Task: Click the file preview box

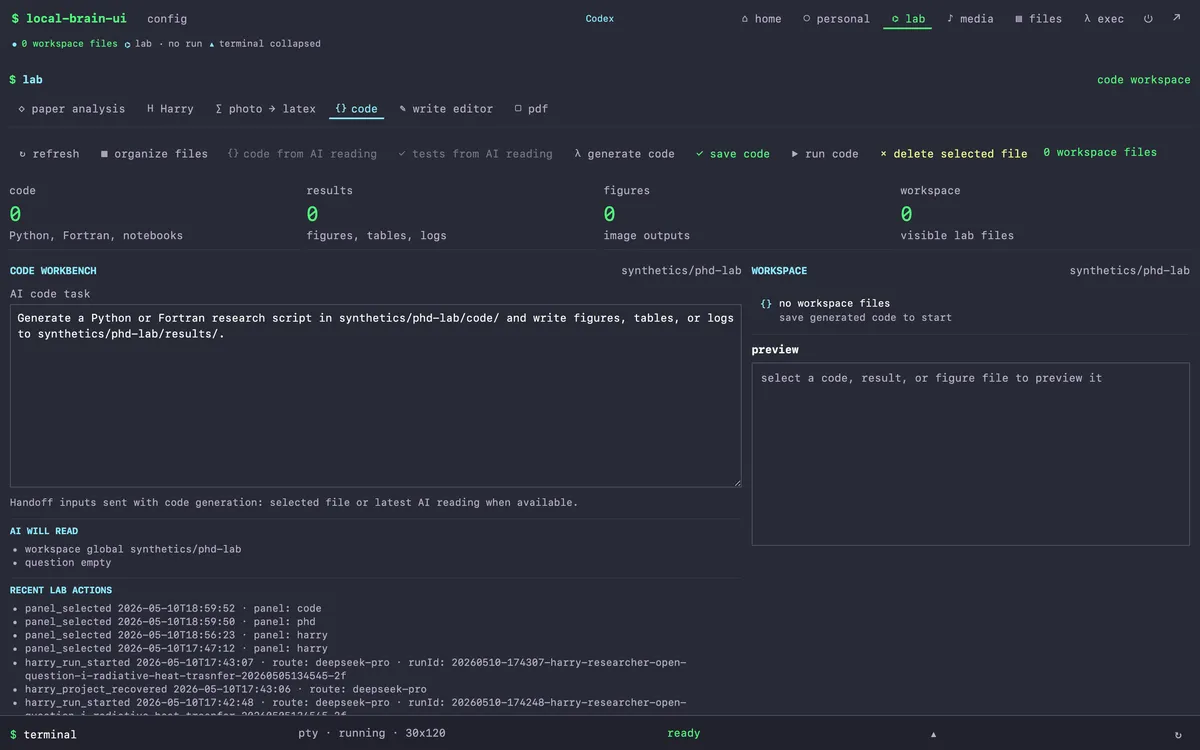Action: click(971, 454)
